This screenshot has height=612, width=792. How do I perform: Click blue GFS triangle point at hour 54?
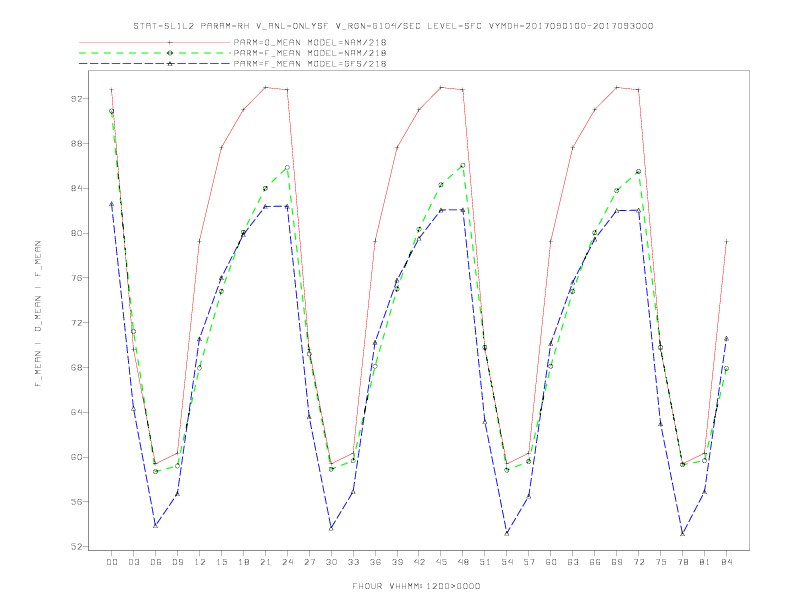(x=507, y=533)
